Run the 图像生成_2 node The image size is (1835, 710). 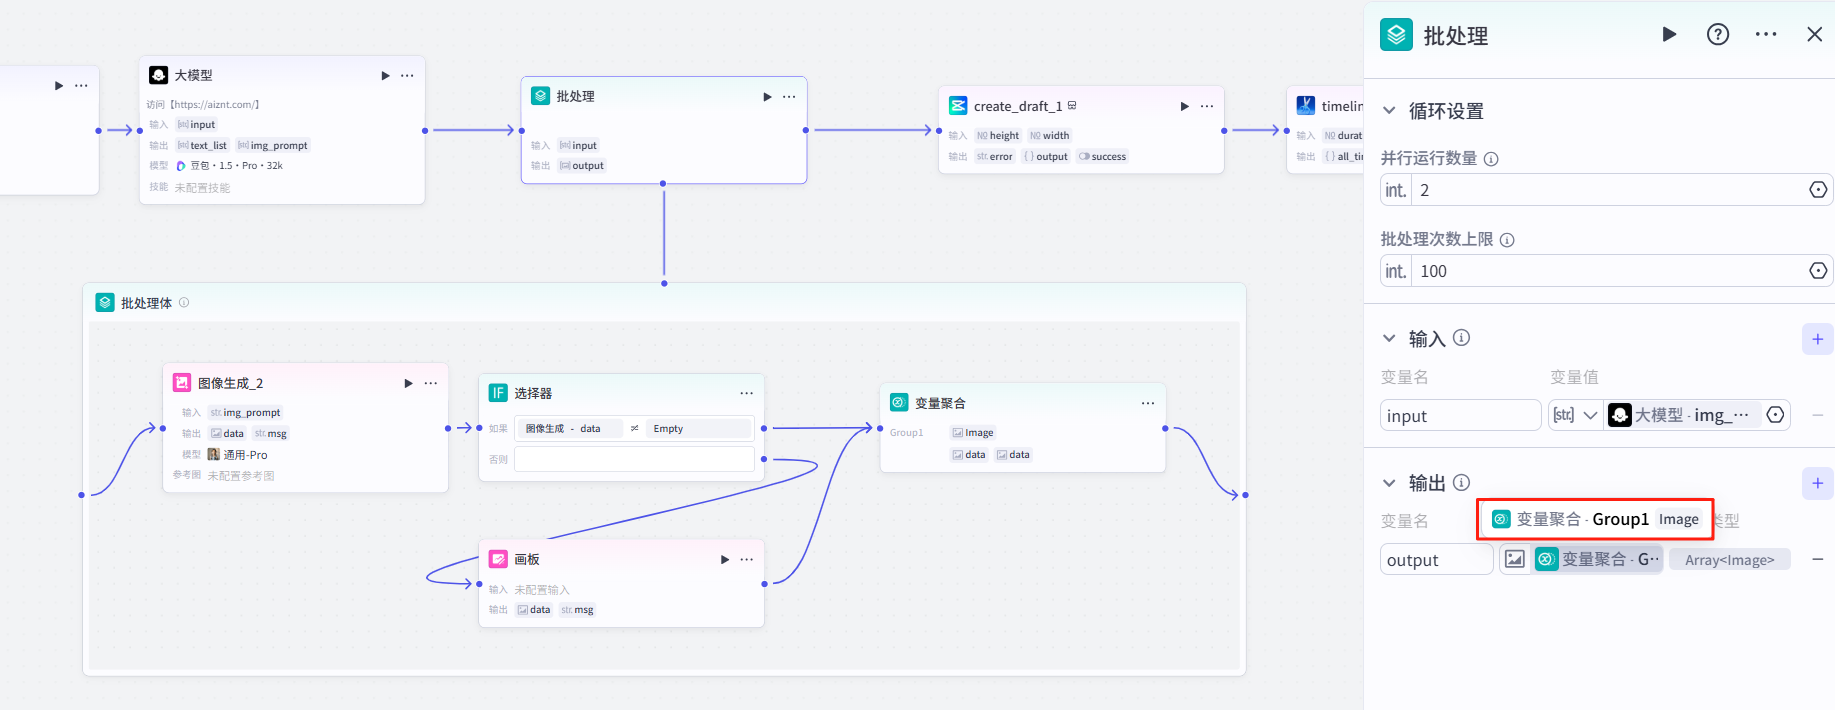408,383
